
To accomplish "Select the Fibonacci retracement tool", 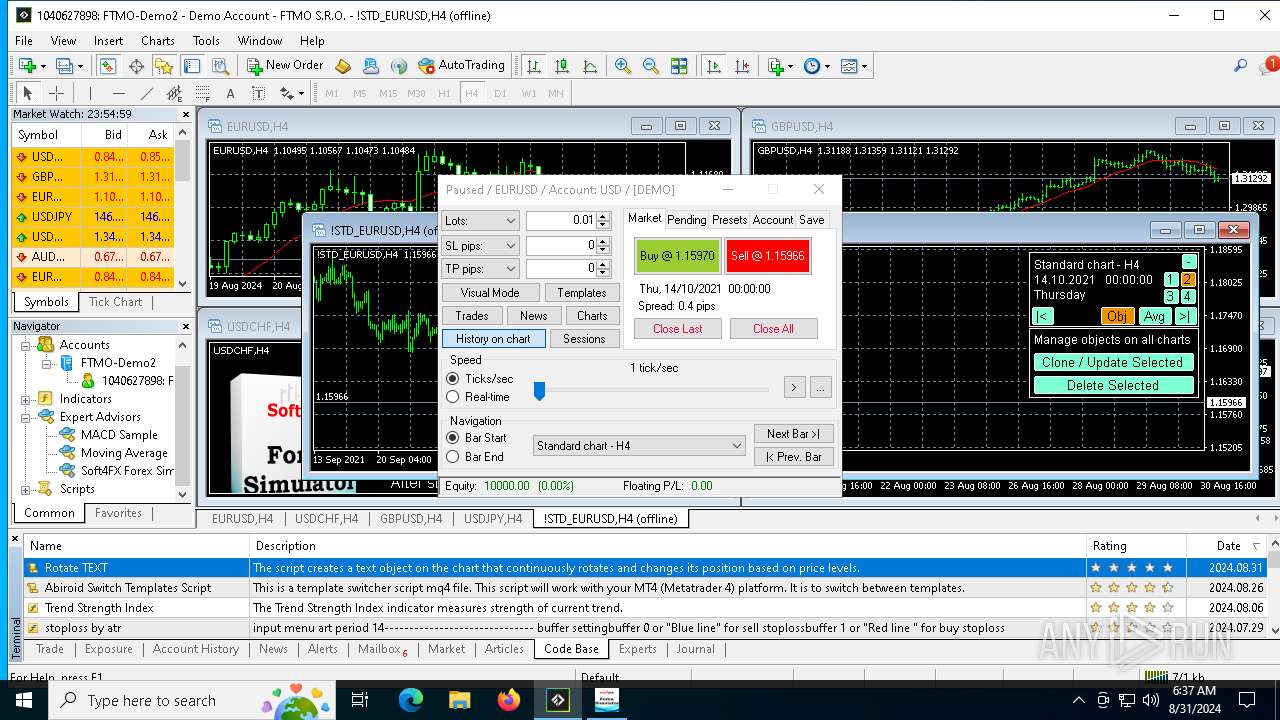I will coord(202,93).
